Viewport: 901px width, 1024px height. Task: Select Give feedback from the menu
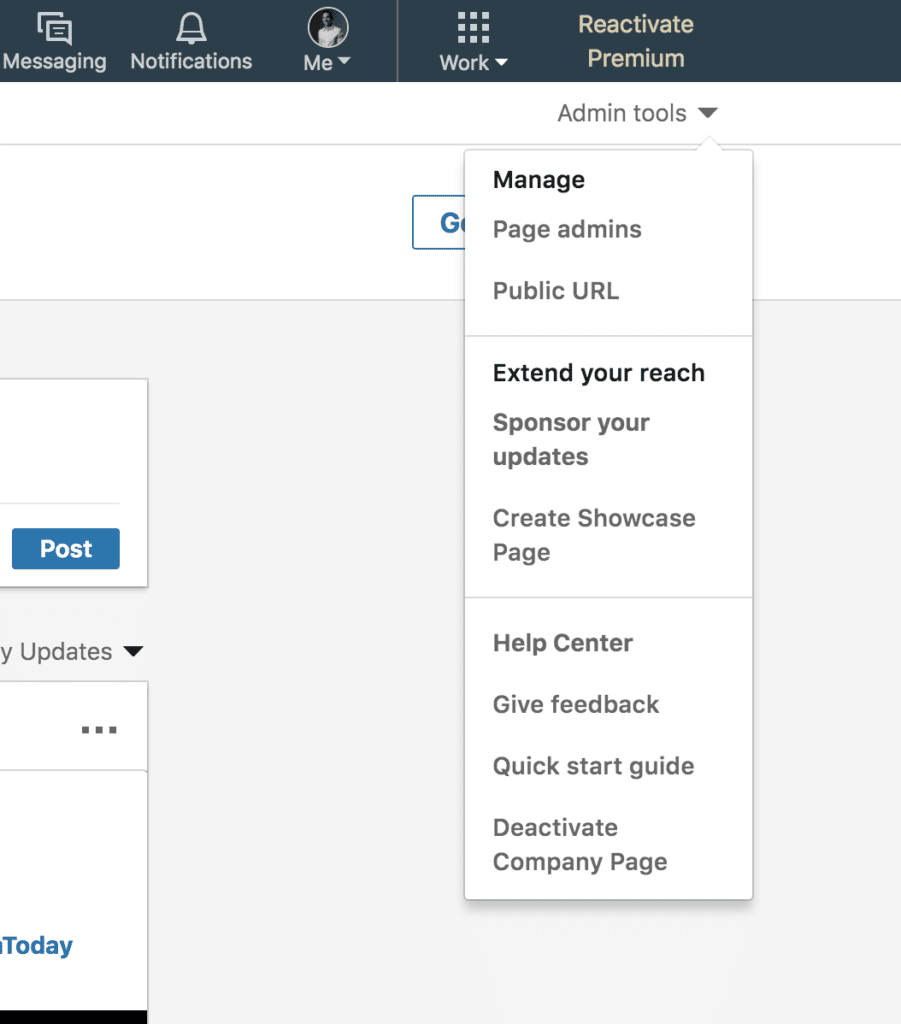click(x=576, y=704)
